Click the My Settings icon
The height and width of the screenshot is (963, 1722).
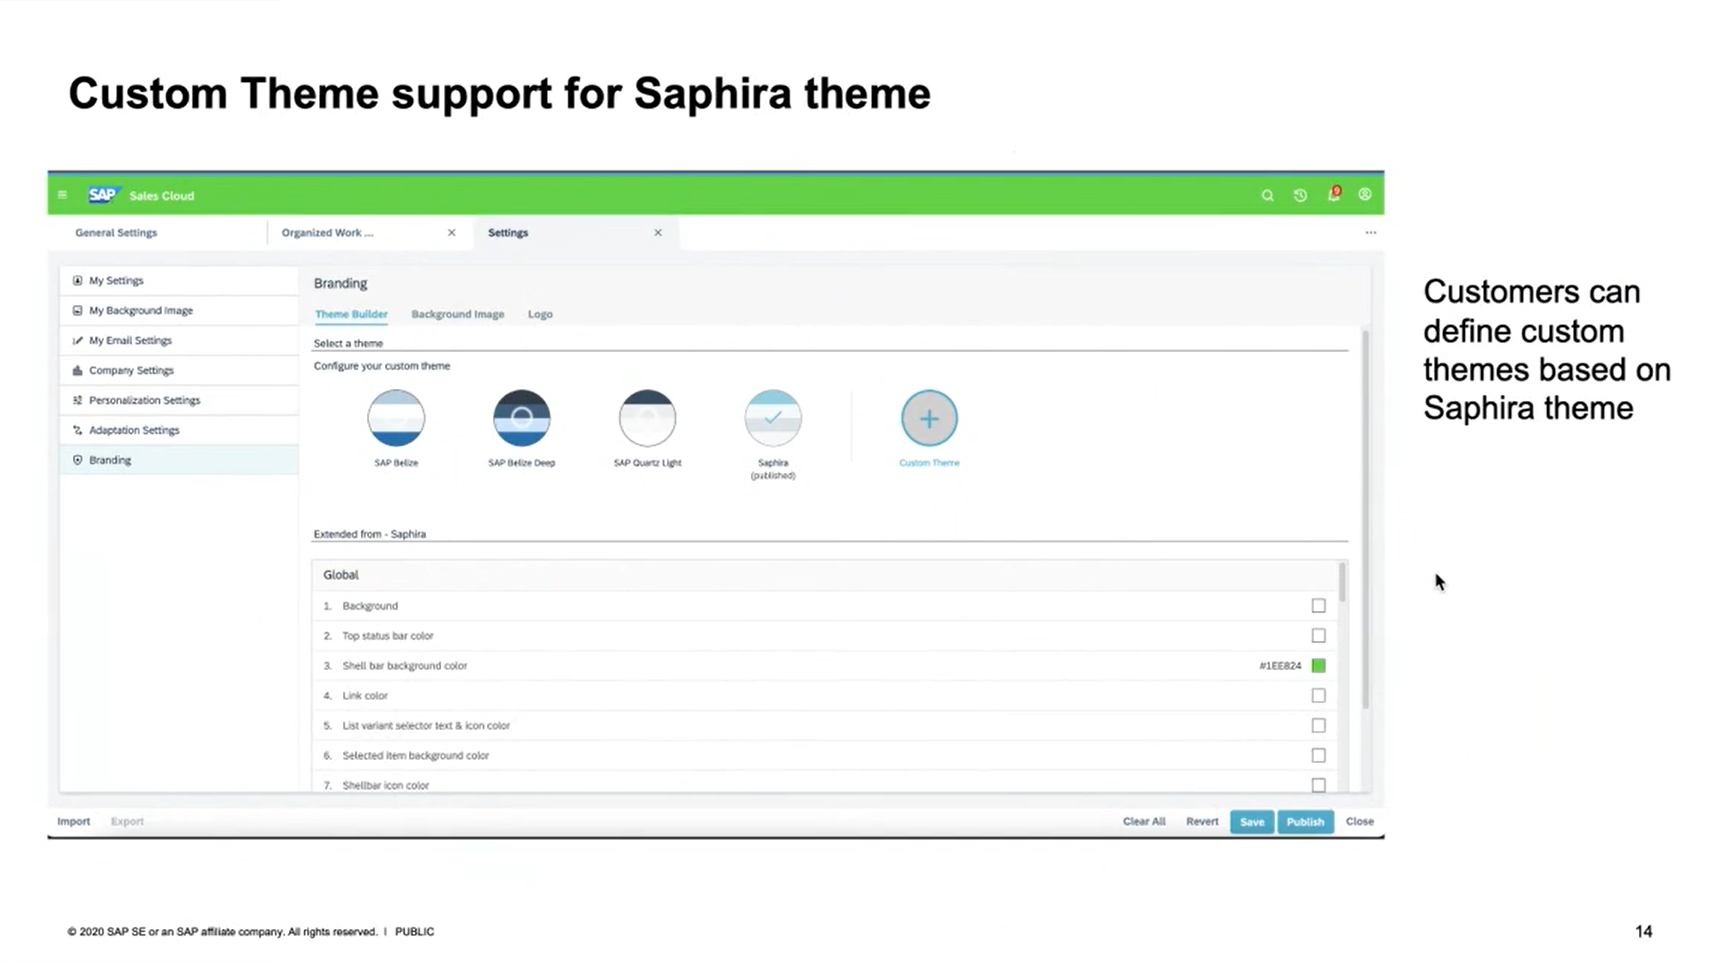pyautogui.click(x=77, y=281)
